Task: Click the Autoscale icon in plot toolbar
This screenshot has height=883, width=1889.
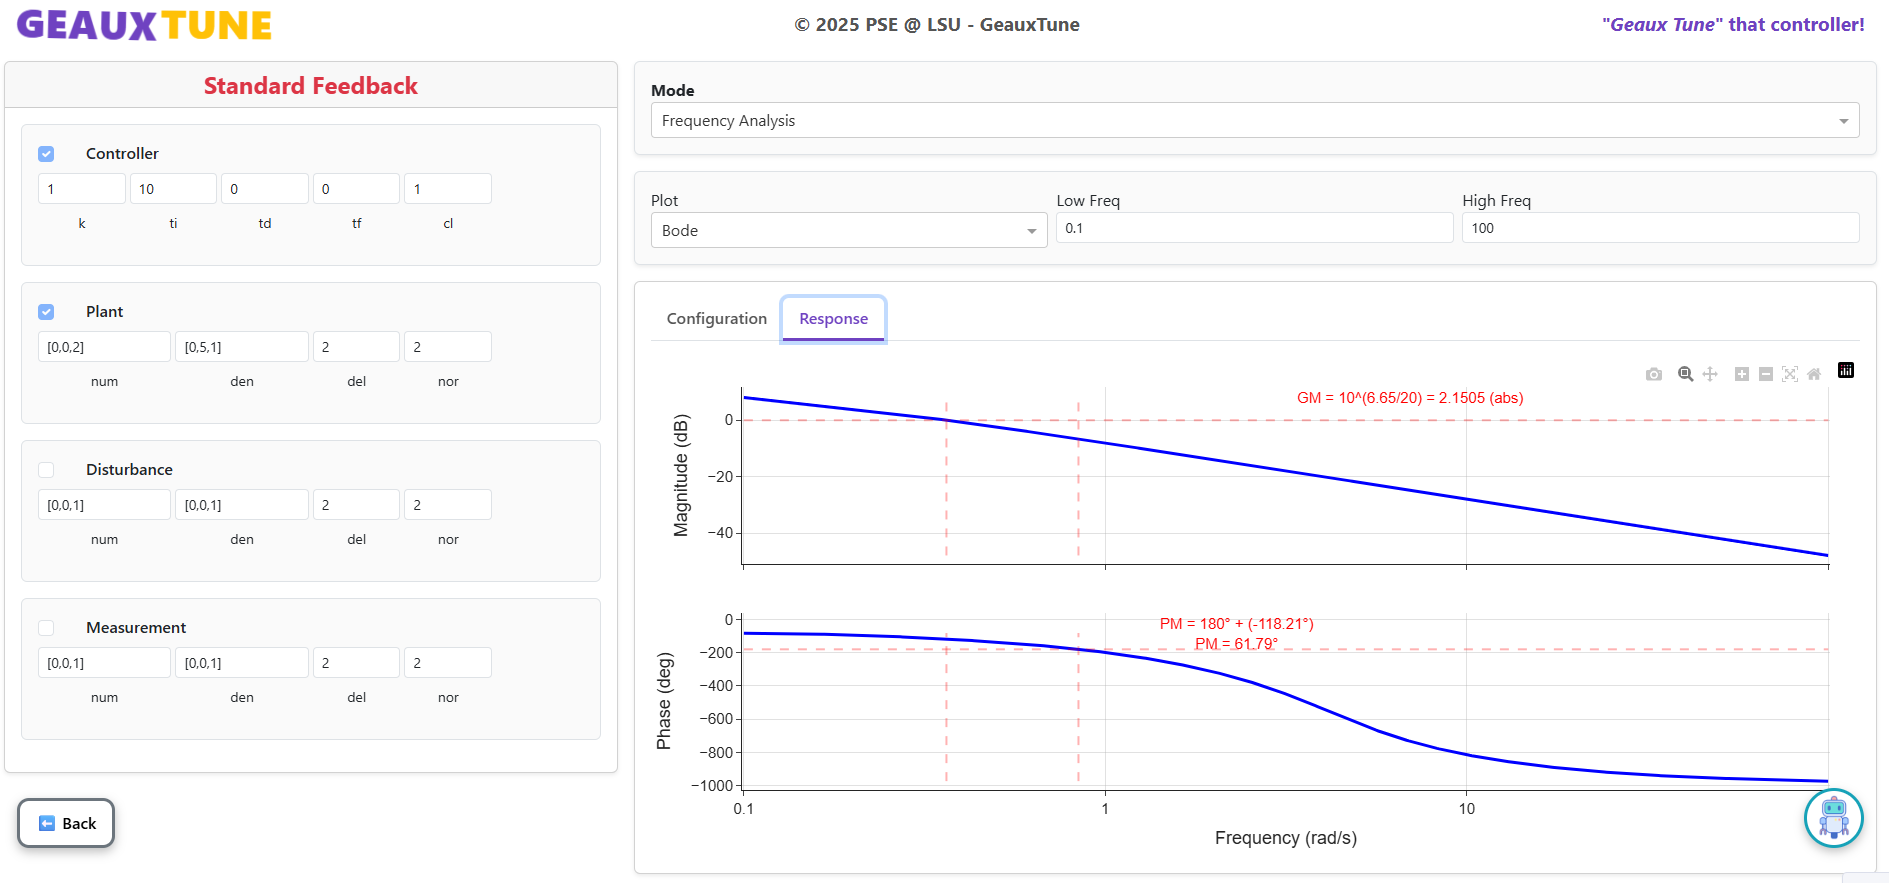Action: coord(1790,374)
